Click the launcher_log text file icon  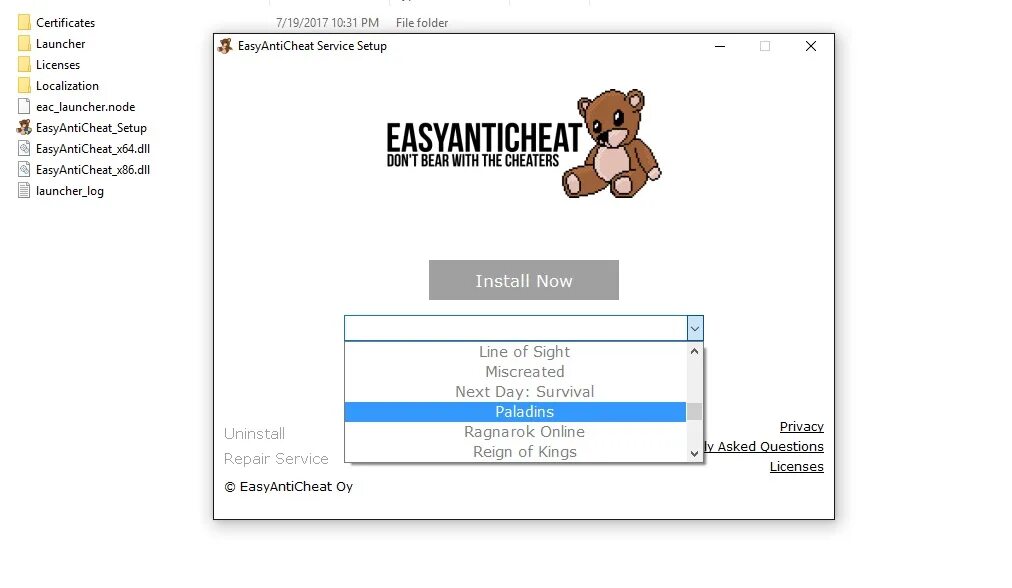pyautogui.click(x=24, y=190)
